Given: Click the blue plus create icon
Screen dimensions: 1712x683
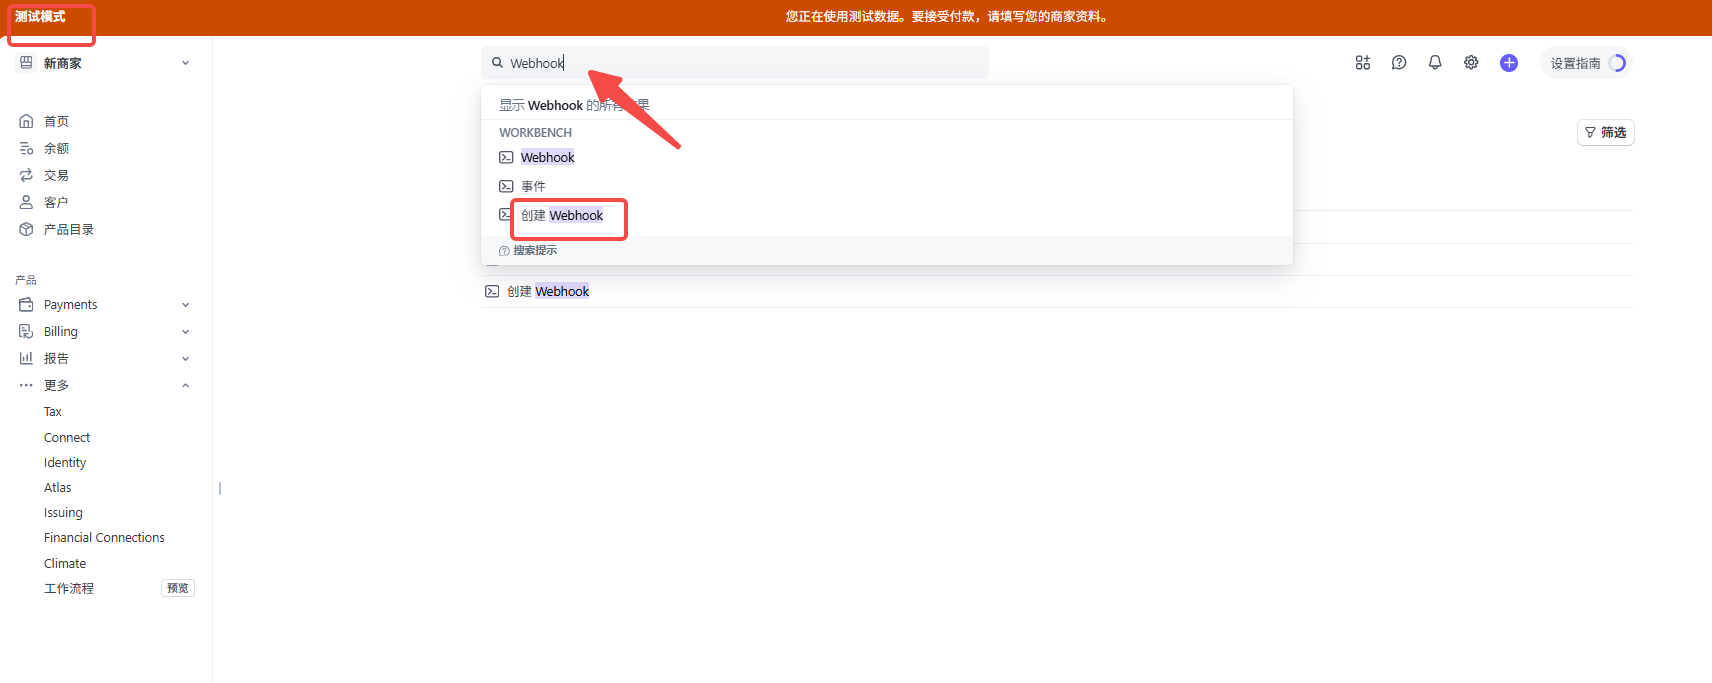Looking at the screenshot, I should tap(1508, 63).
